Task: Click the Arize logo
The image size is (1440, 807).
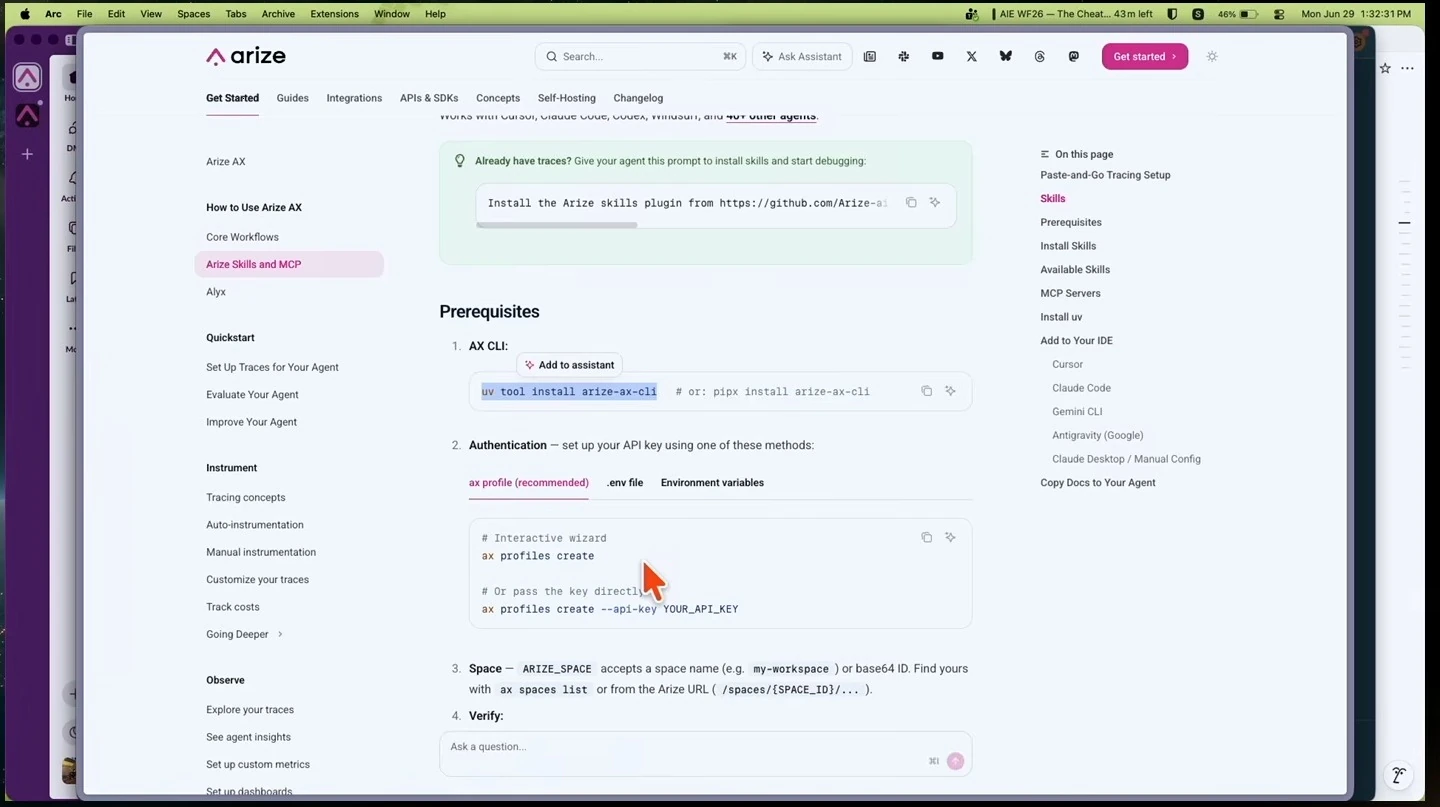Action: coord(246,56)
